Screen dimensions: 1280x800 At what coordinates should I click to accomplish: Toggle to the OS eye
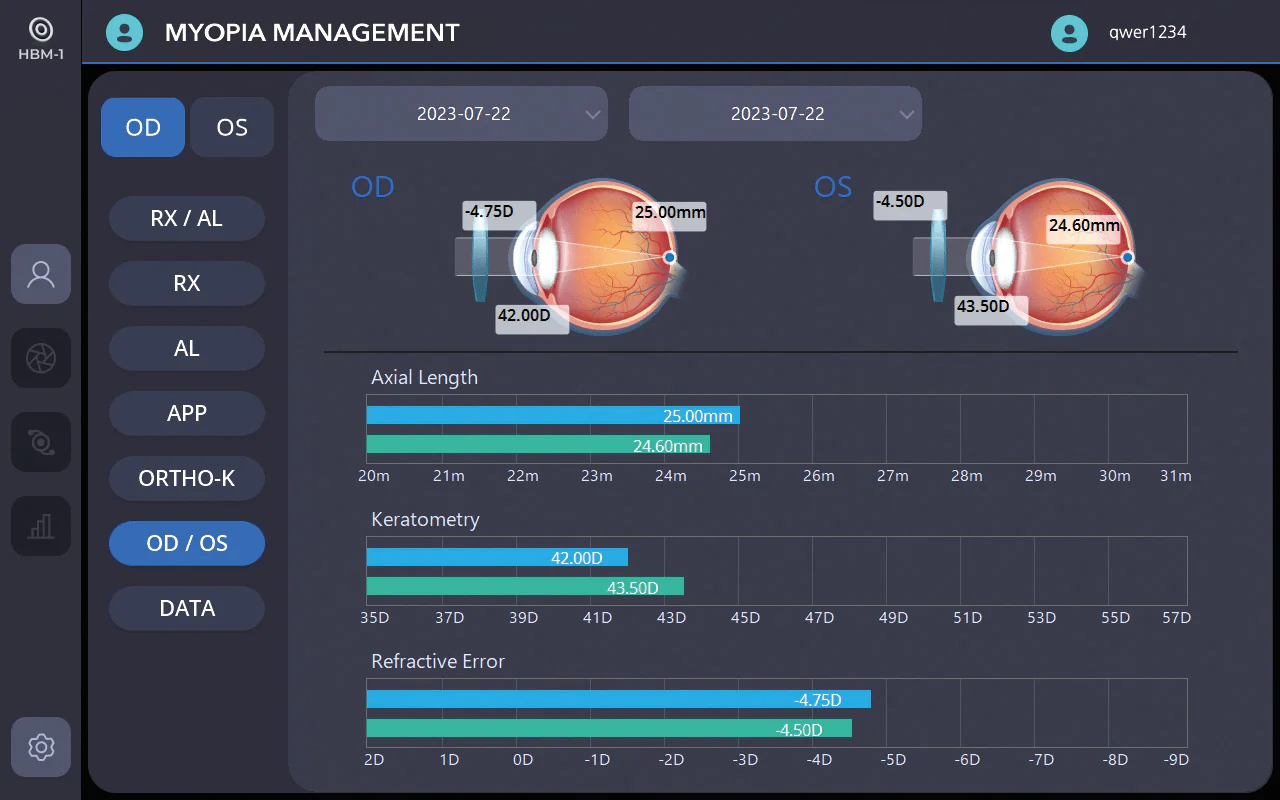232,127
